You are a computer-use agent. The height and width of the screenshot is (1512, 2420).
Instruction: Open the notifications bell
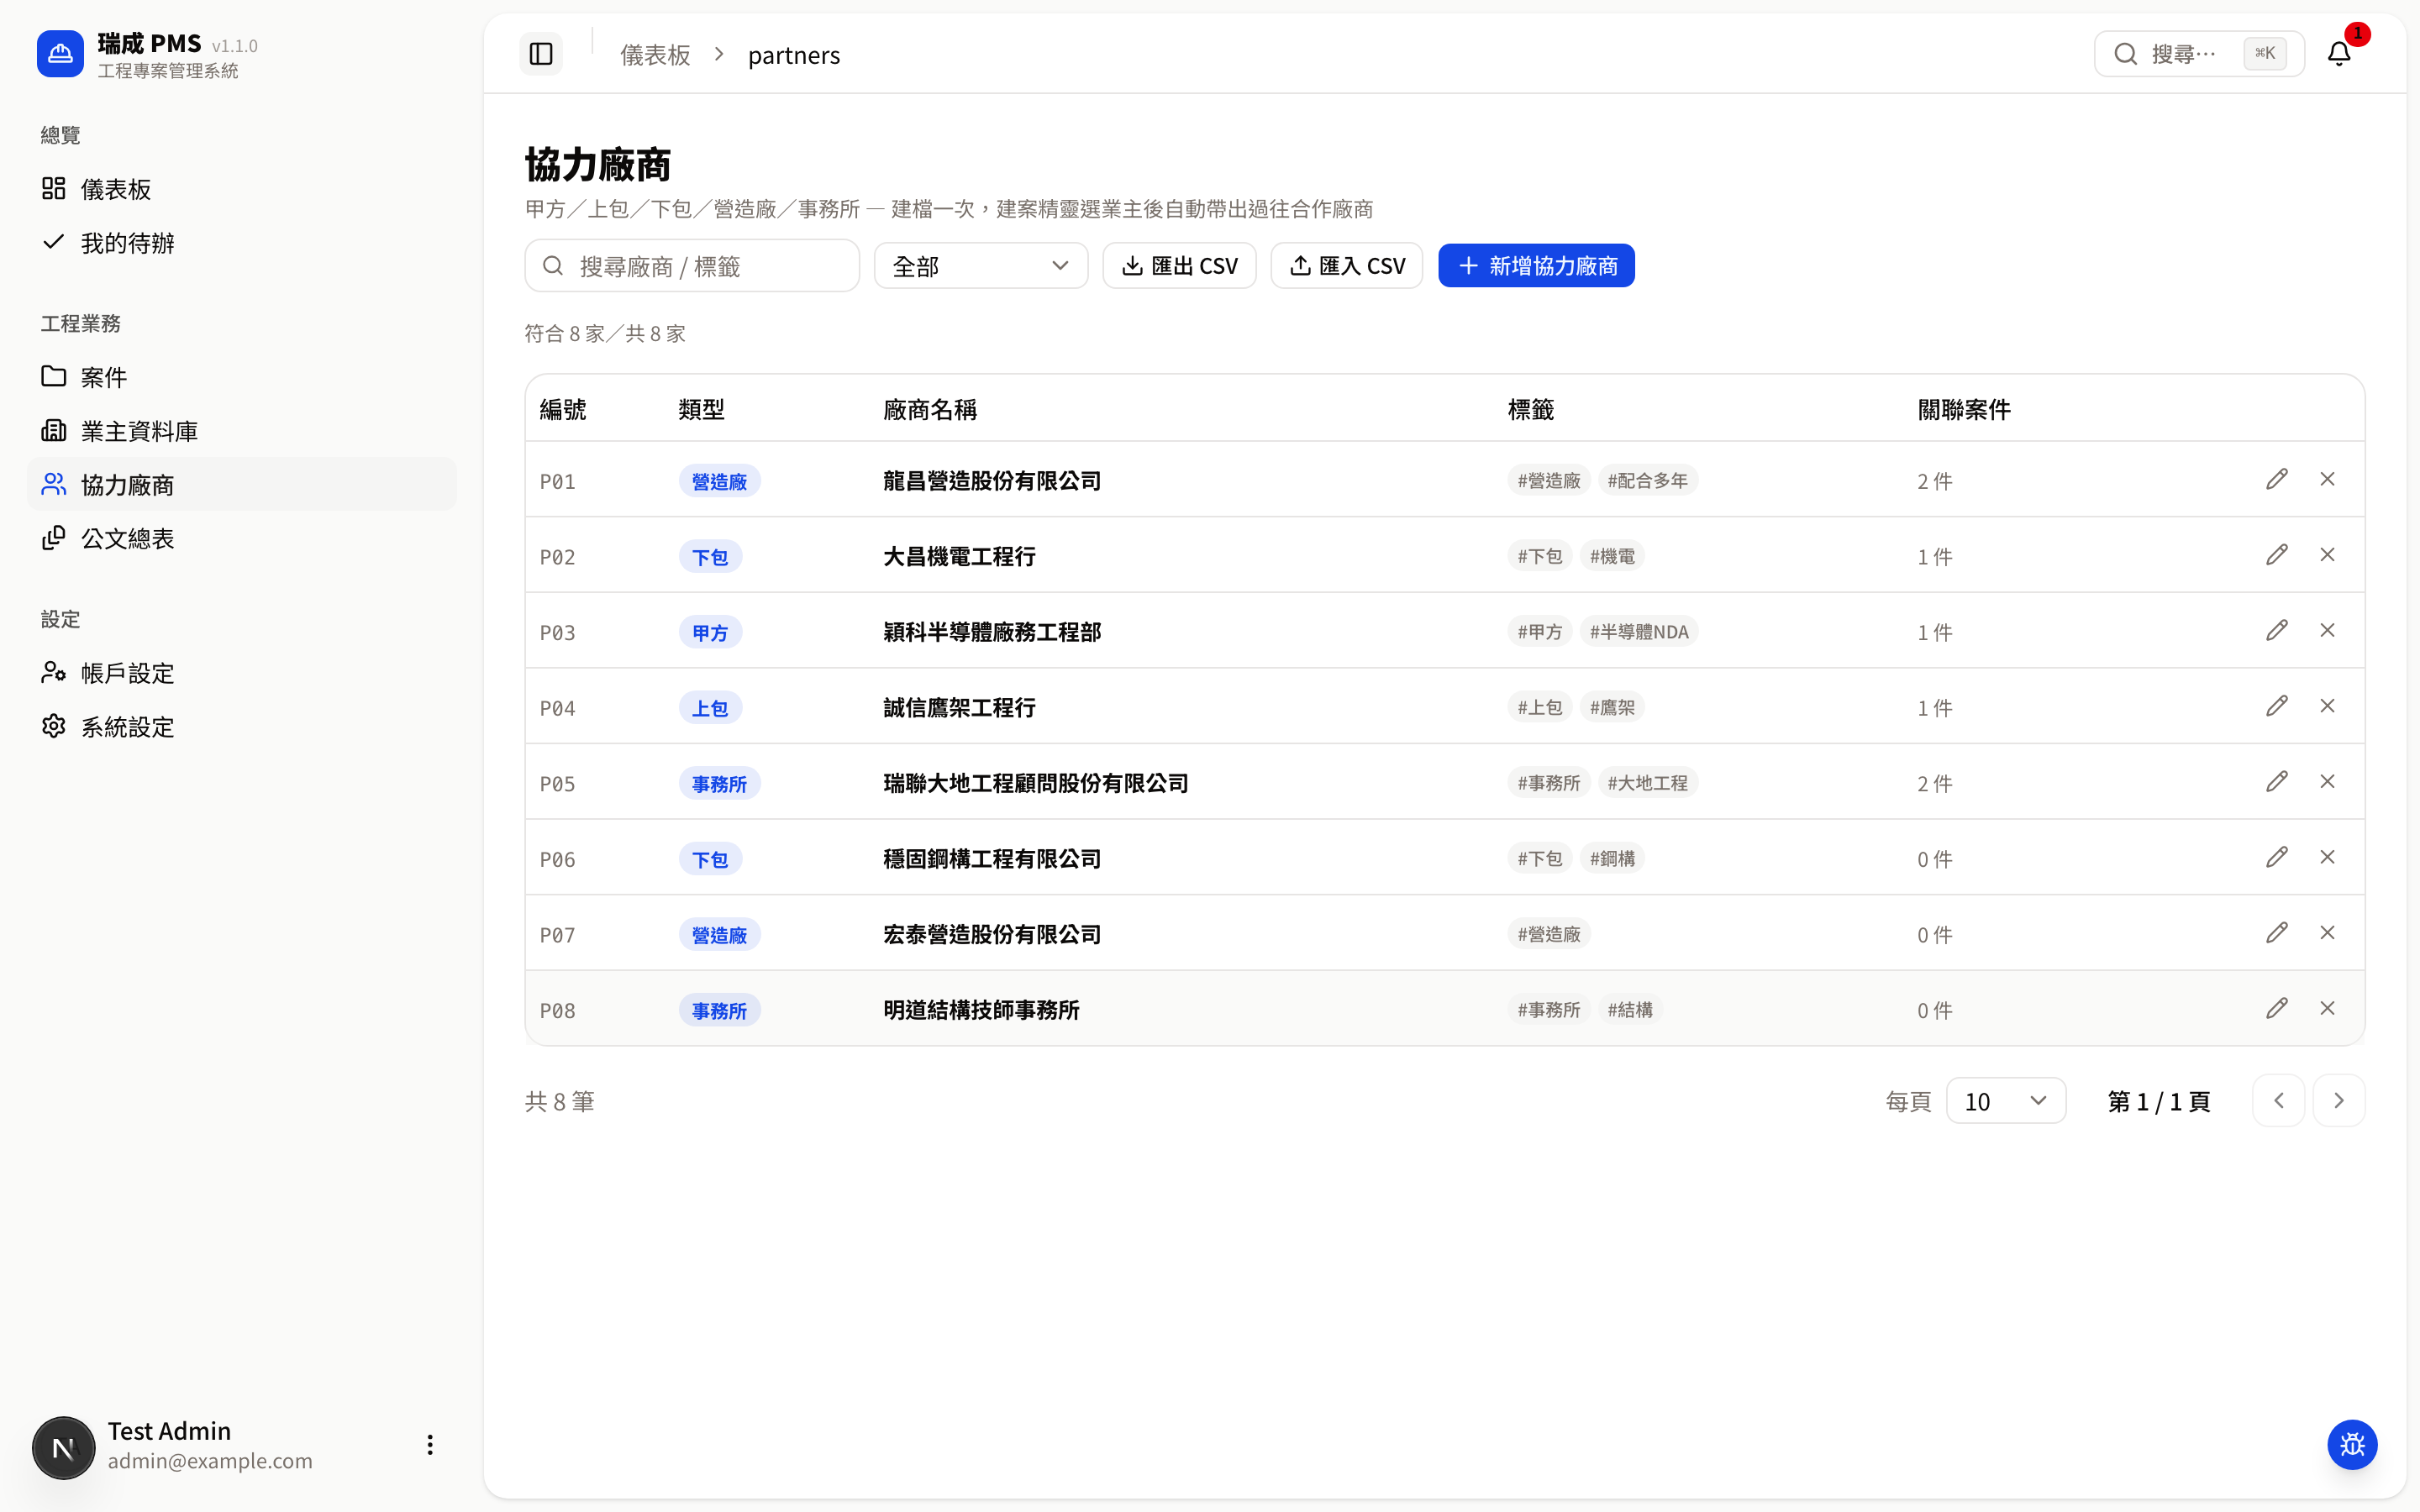pos(2339,54)
